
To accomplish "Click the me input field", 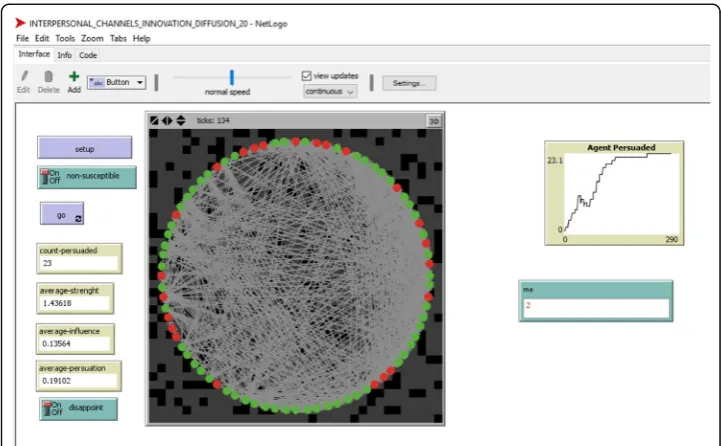I will point(596,308).
